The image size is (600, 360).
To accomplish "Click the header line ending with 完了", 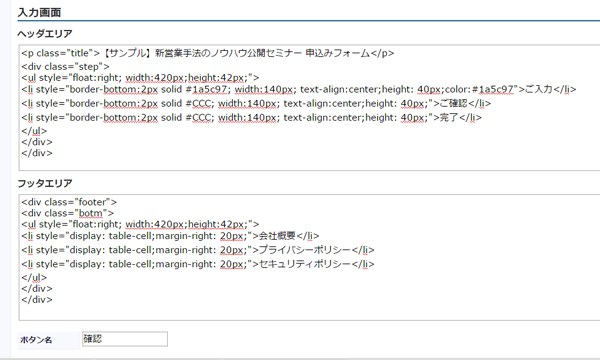I will [x=251, y=117].
